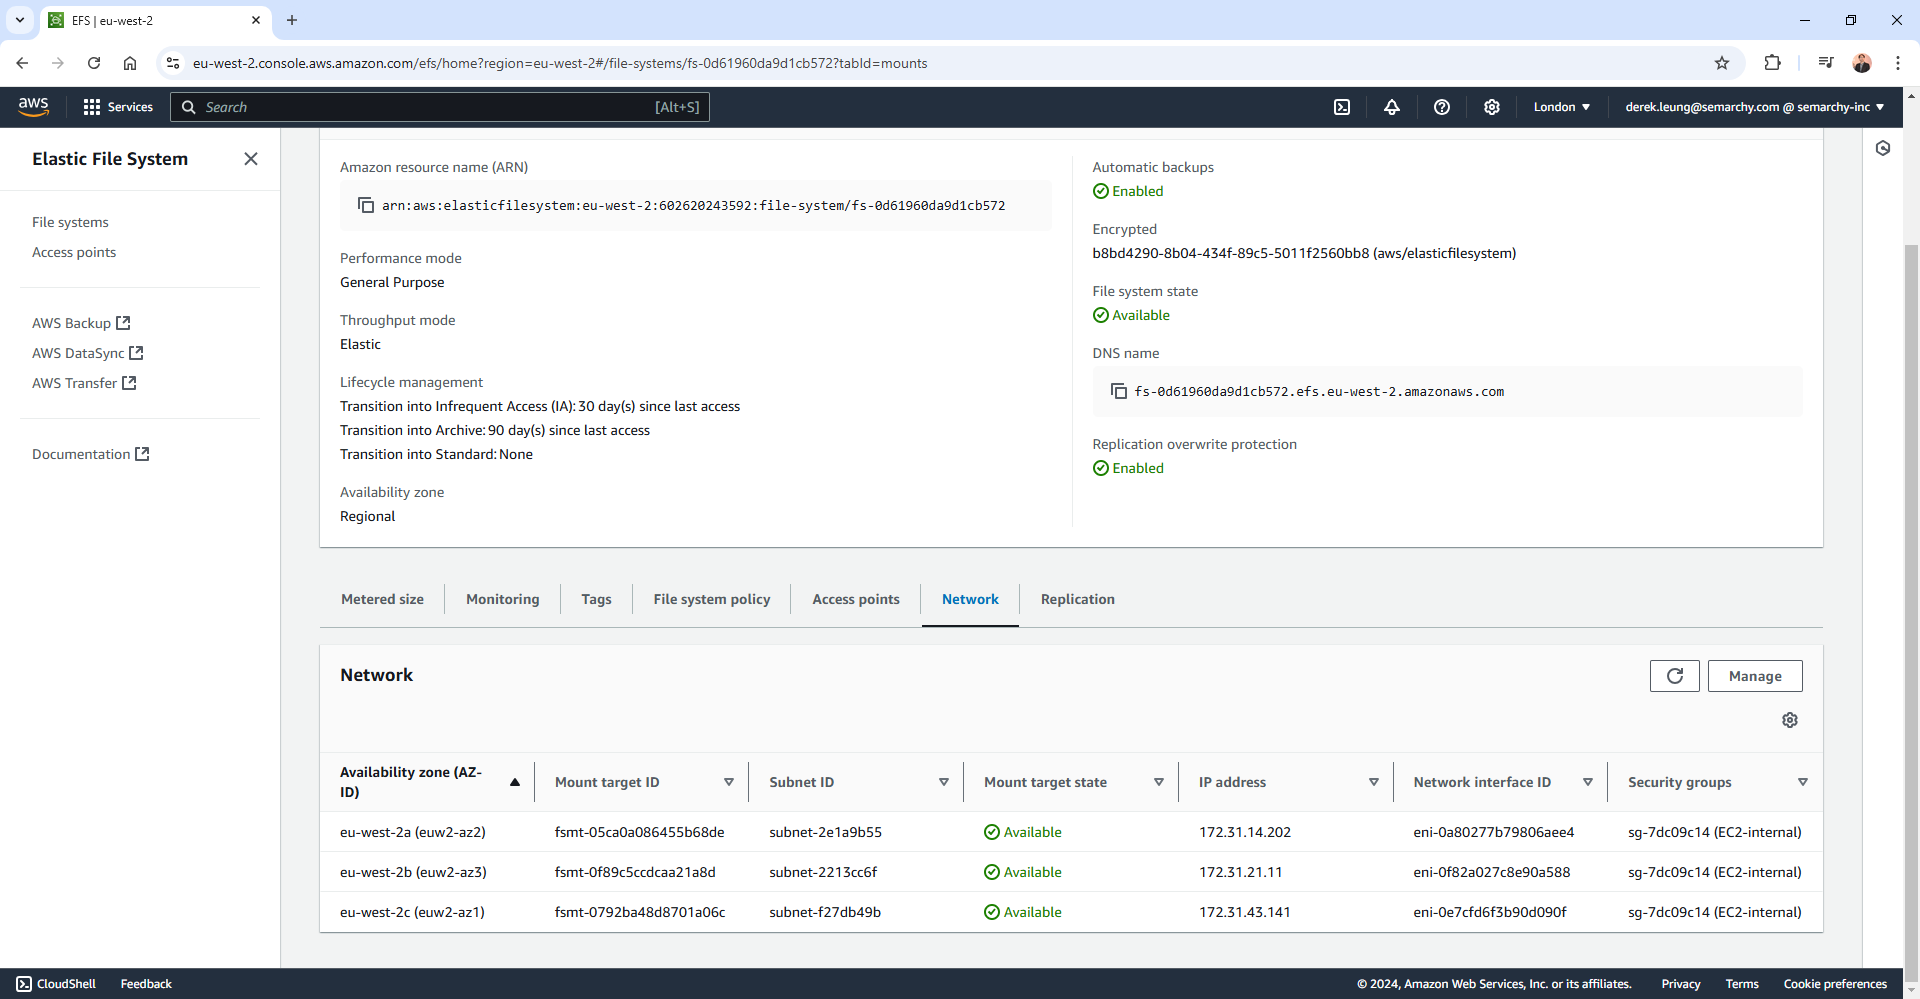
Task: Open the help question mark menu
Action: tap(1442, 107)
